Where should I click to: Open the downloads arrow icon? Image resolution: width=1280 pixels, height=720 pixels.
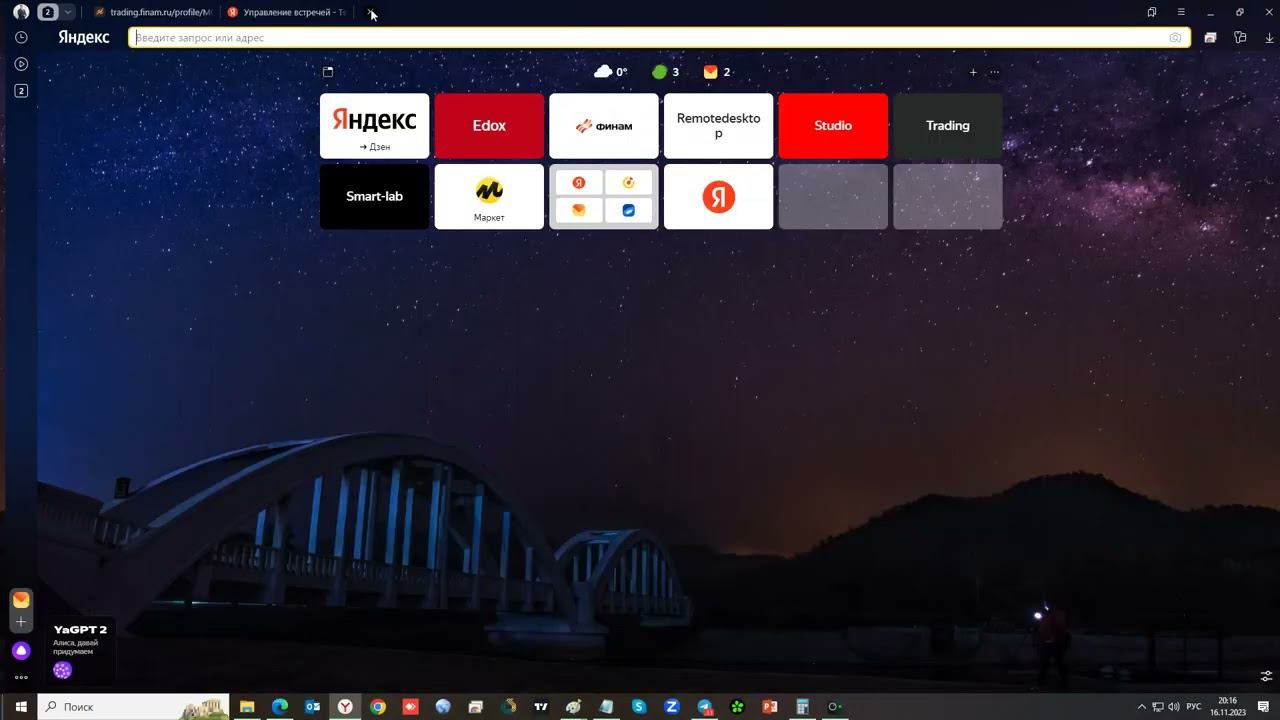(1270, 38)
